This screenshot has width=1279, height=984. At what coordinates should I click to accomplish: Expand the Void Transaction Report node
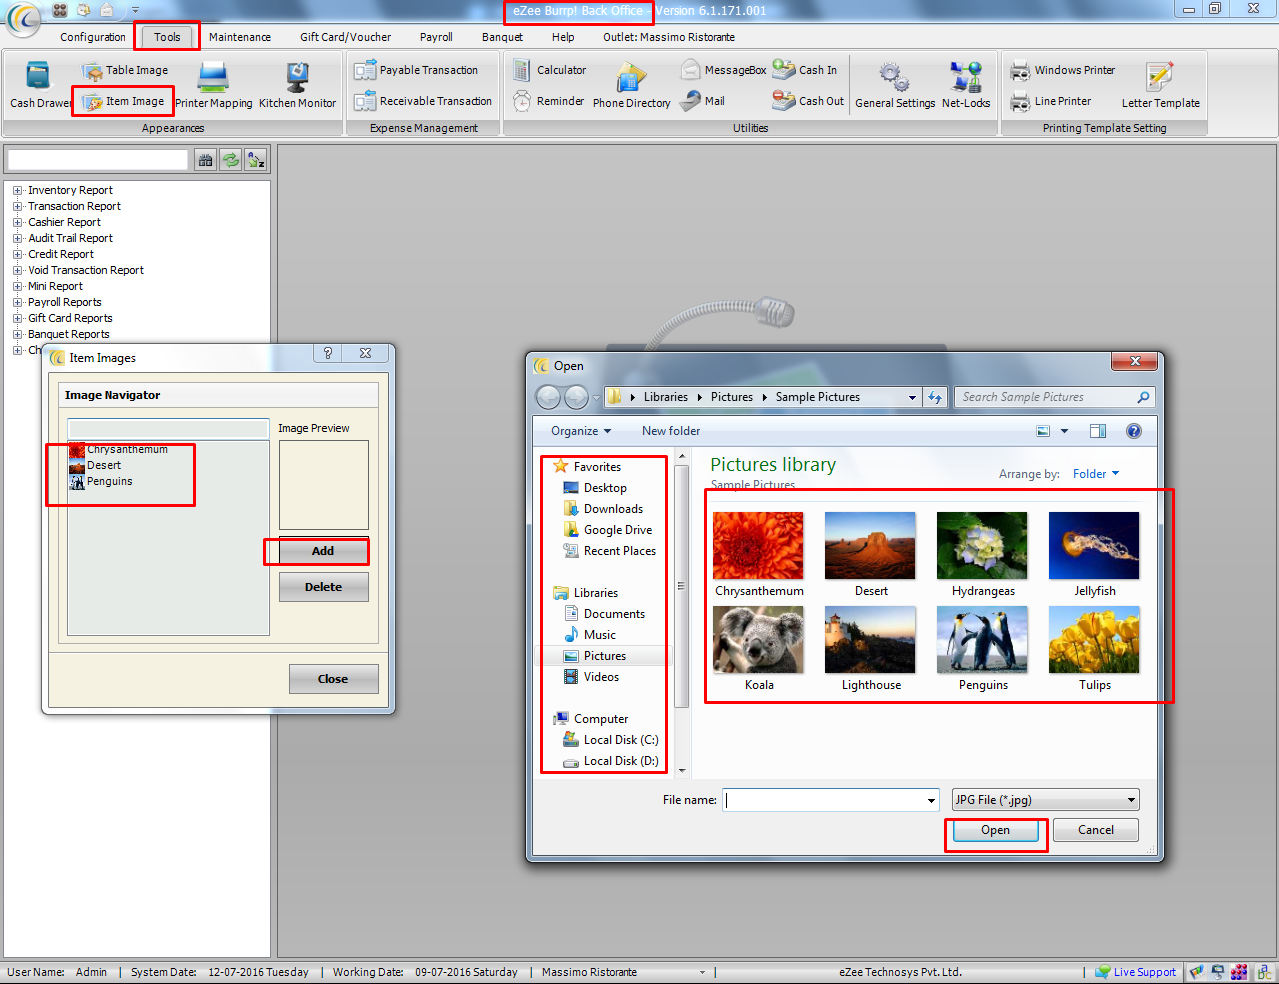[x=17, y=270]
